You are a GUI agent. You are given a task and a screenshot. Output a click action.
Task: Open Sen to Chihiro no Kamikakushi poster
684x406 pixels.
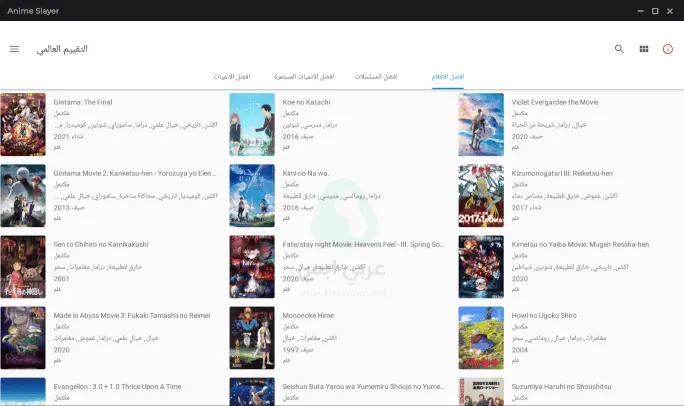click(x=23, y=266)
